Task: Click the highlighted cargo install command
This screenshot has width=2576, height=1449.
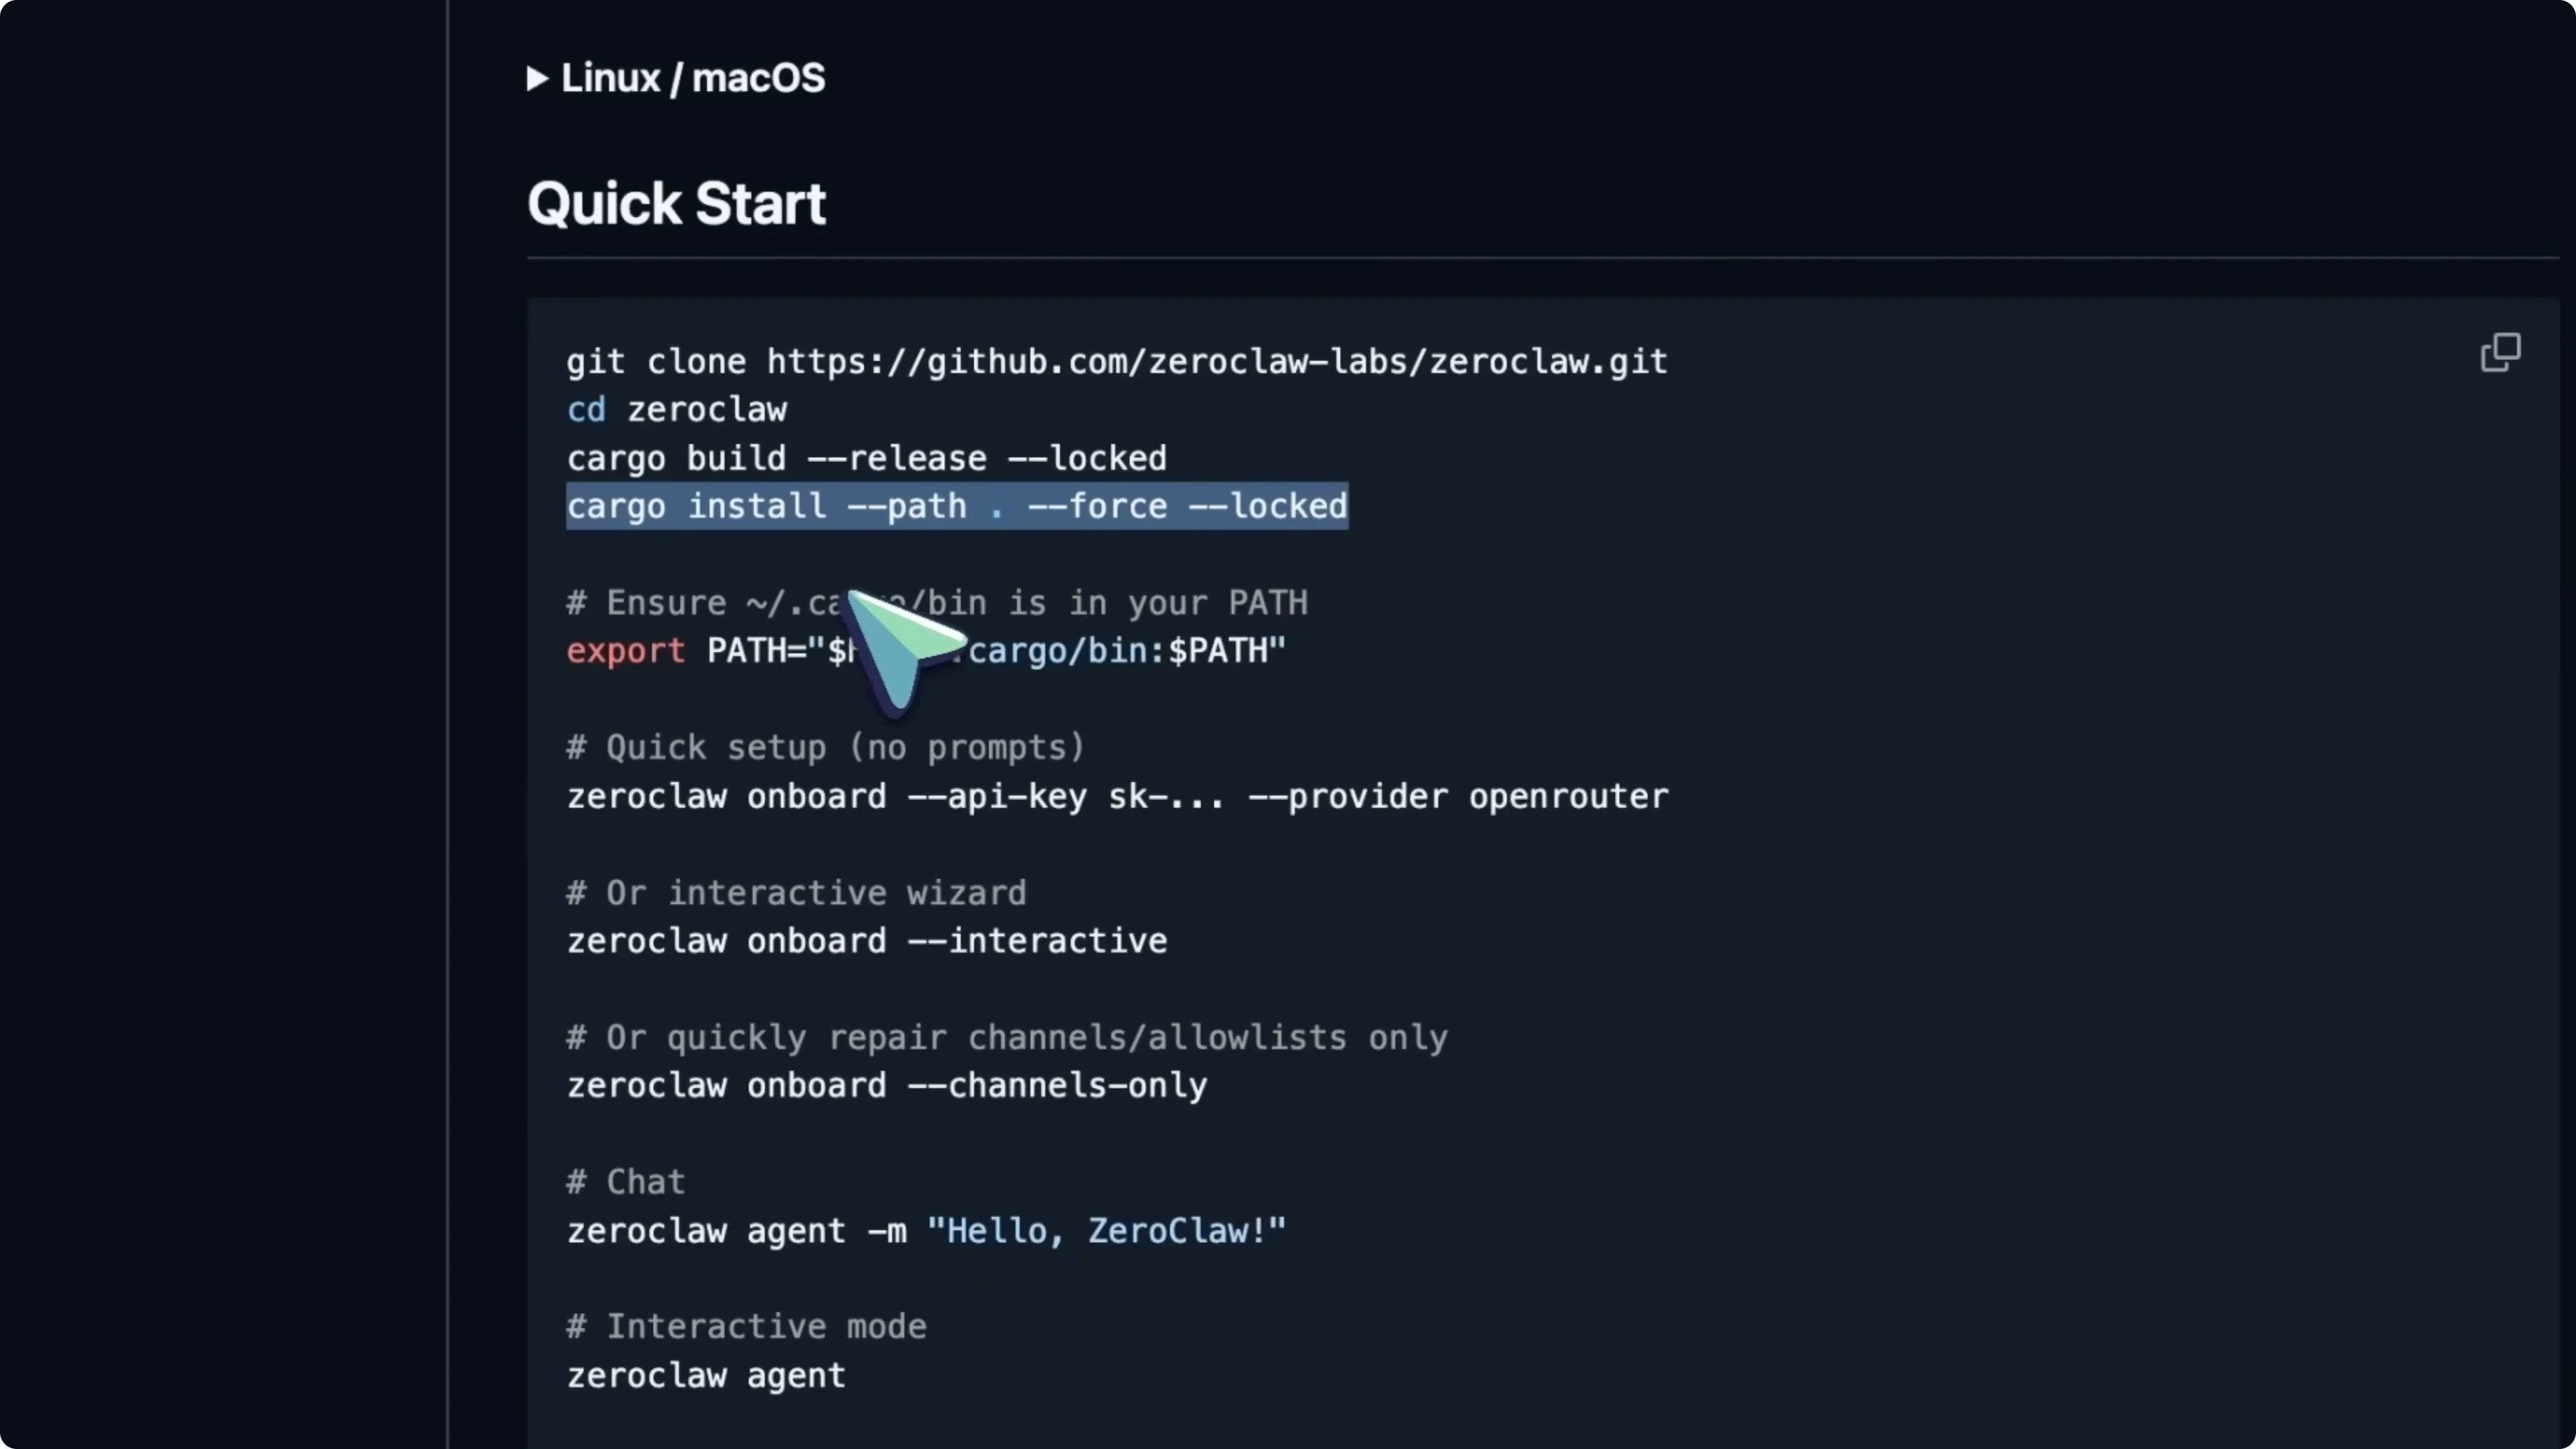Action: pos(956,507)
